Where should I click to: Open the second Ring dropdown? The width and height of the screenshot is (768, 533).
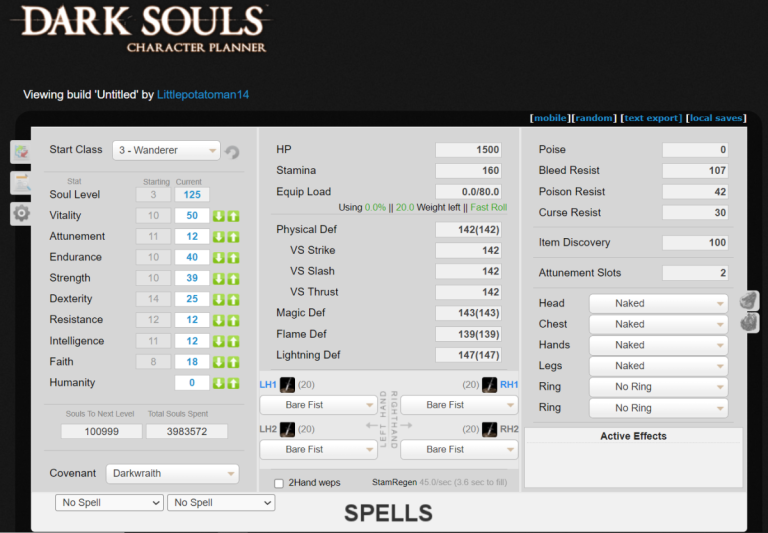tap(658, 408)
